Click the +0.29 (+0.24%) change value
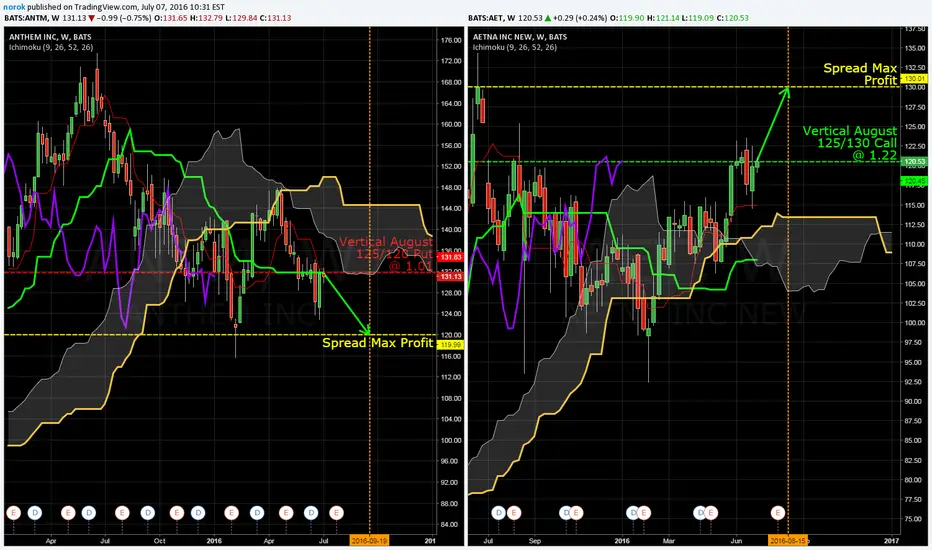 coord(580,18)
